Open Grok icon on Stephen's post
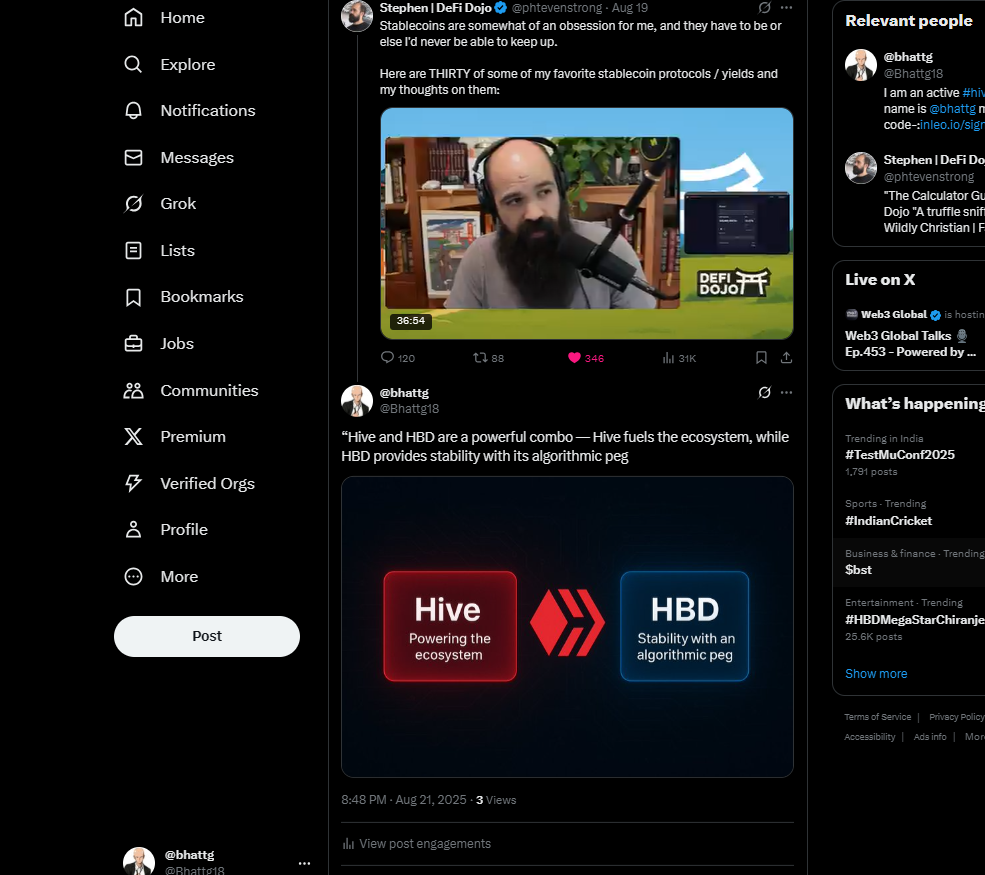985x875 pixels. coord(765,8)
